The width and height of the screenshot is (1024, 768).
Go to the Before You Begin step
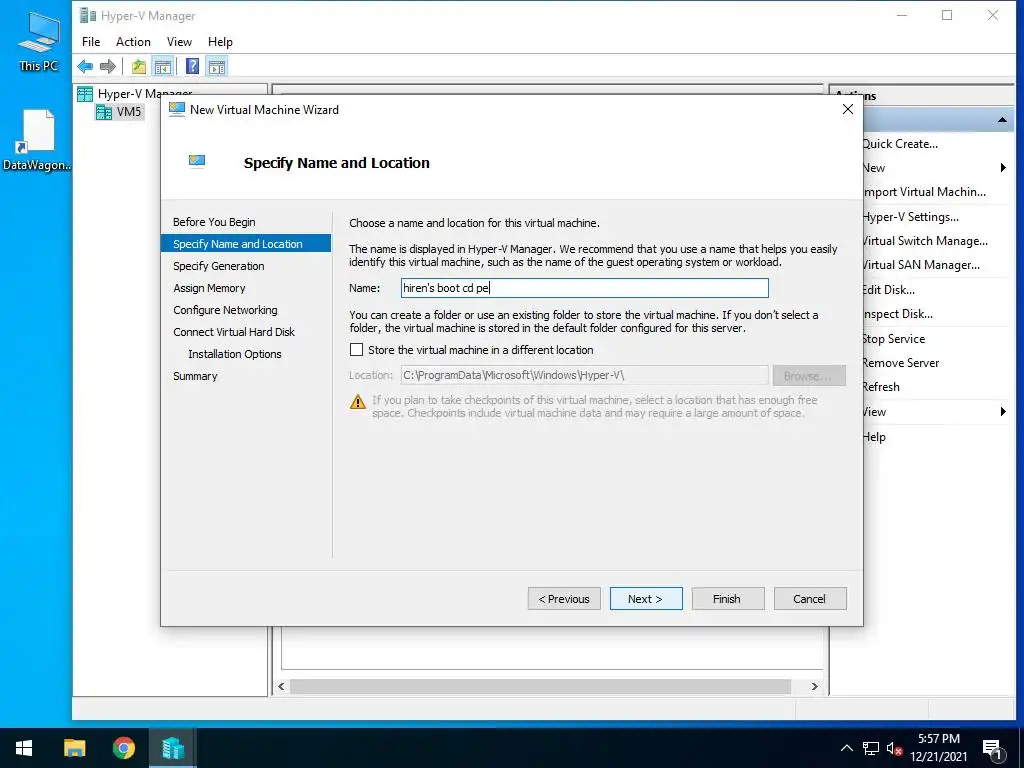pos(214,222)
